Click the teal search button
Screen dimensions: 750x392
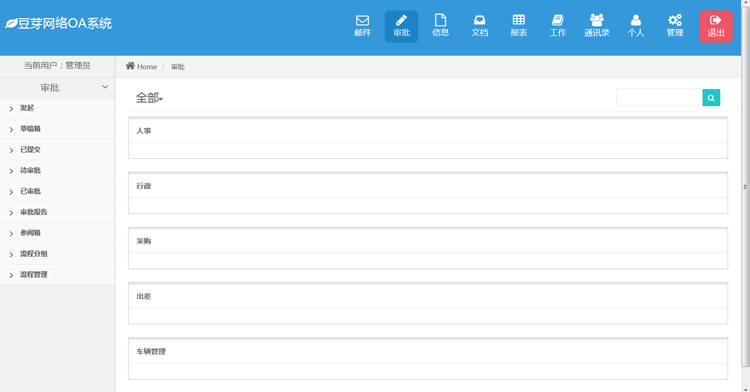711,98
